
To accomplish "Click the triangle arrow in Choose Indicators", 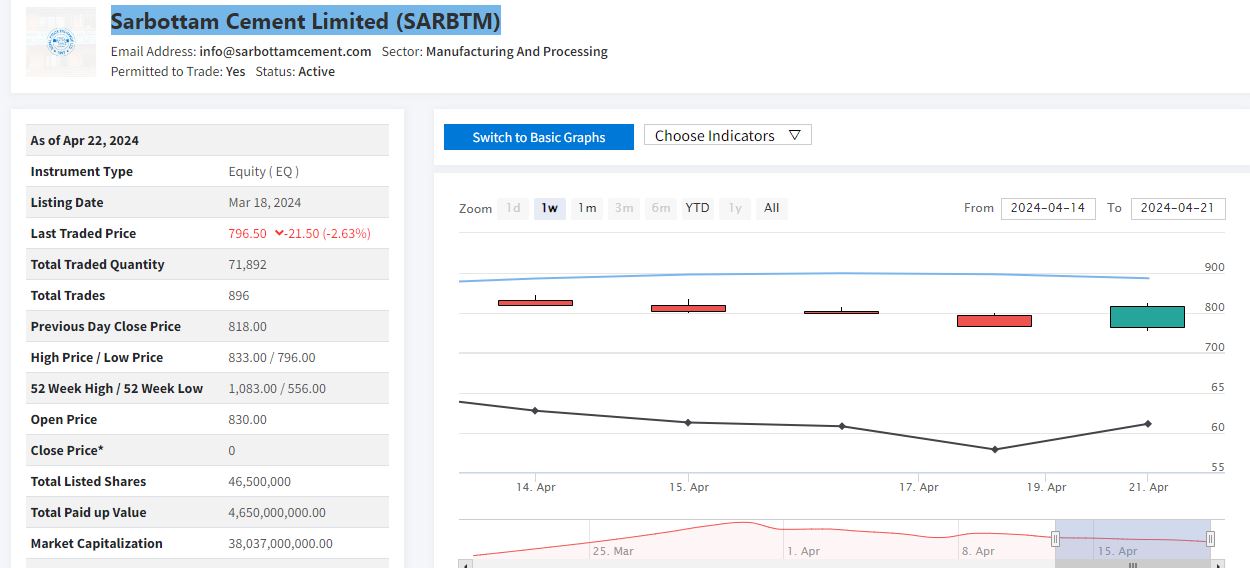I will [795, 135].
